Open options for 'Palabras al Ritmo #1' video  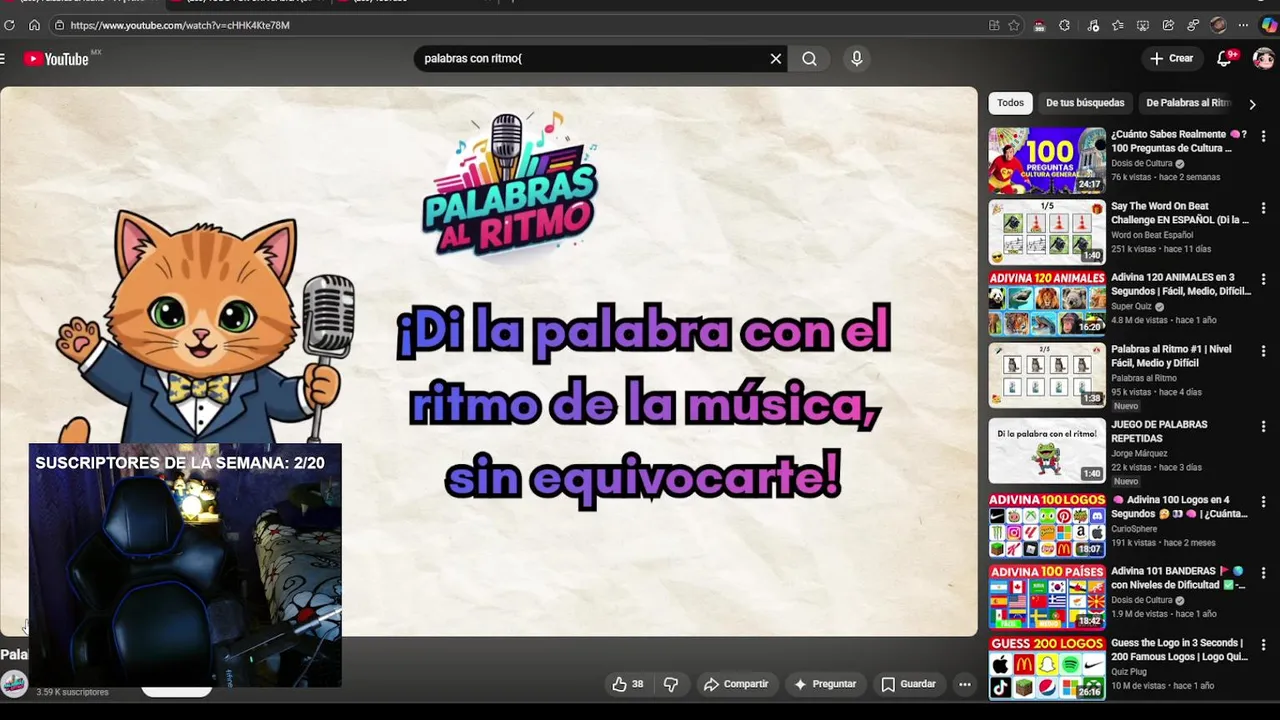(1263, 352)
